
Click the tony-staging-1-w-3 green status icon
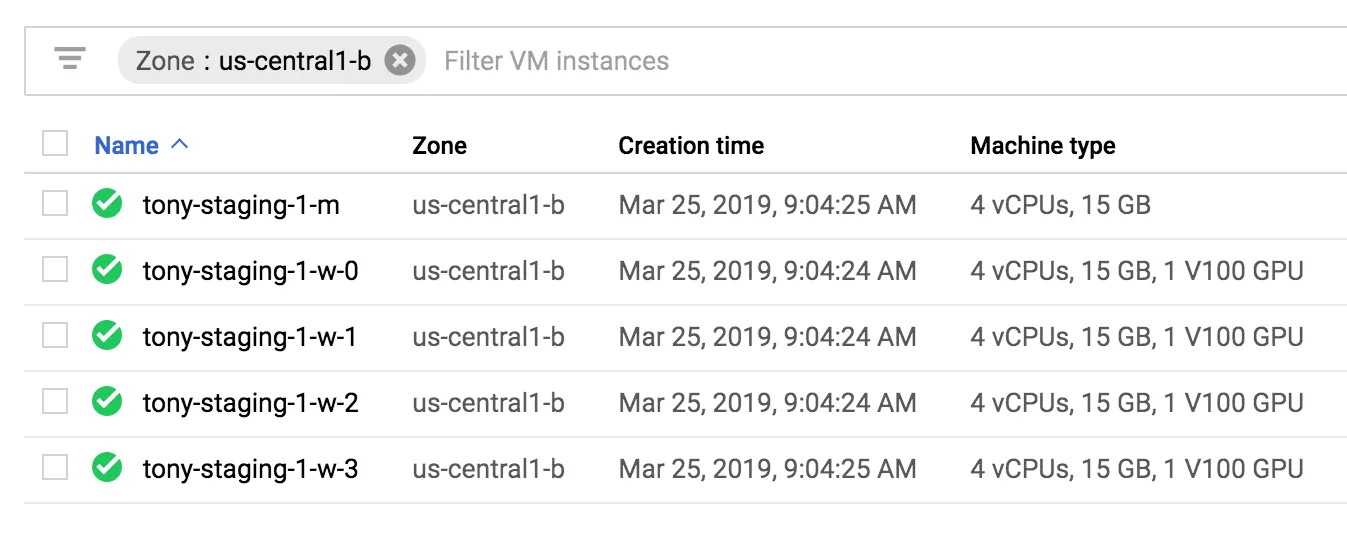point(107,468)
